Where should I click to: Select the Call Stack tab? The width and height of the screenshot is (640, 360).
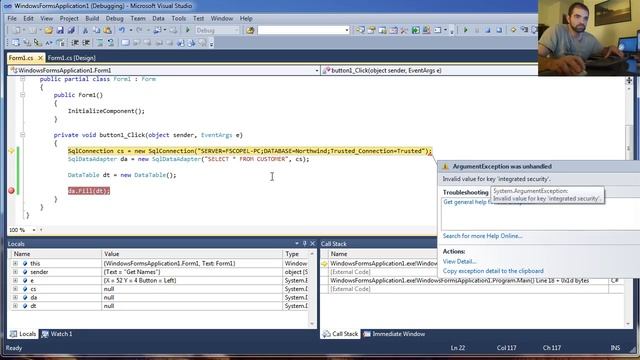[x=340, y=334]
